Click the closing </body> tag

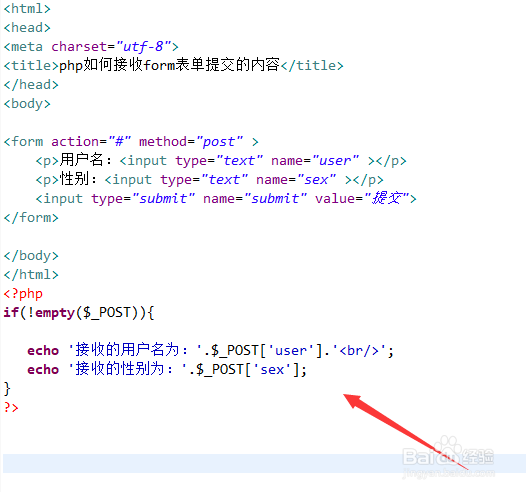pyautogui.click(x=31, y=256)
